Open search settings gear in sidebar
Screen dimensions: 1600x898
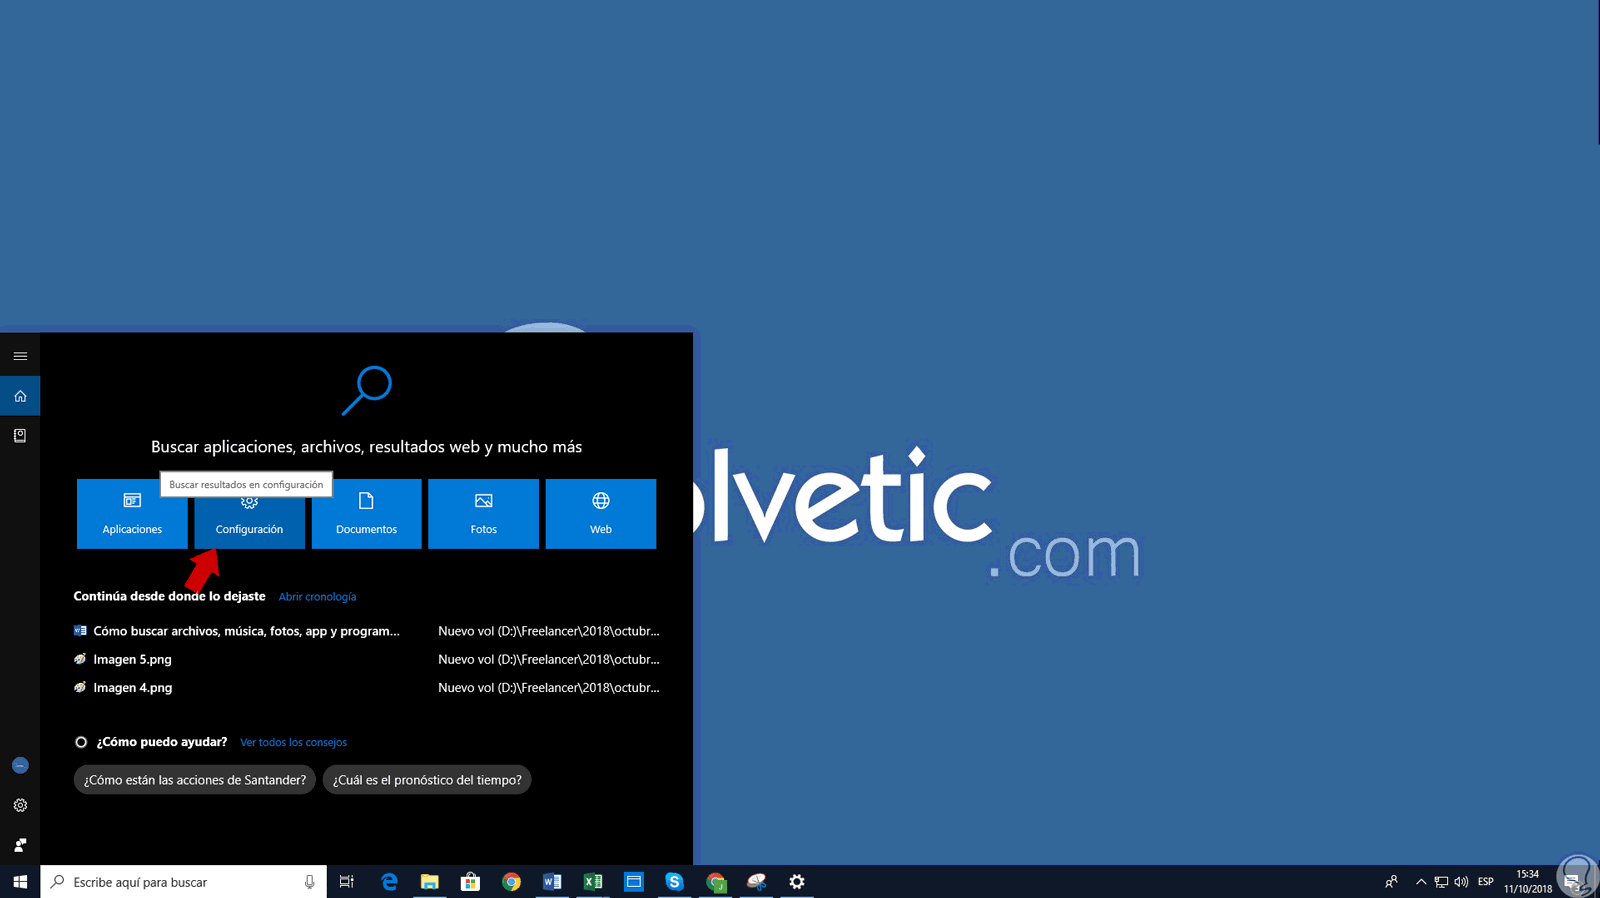[20, 805]
